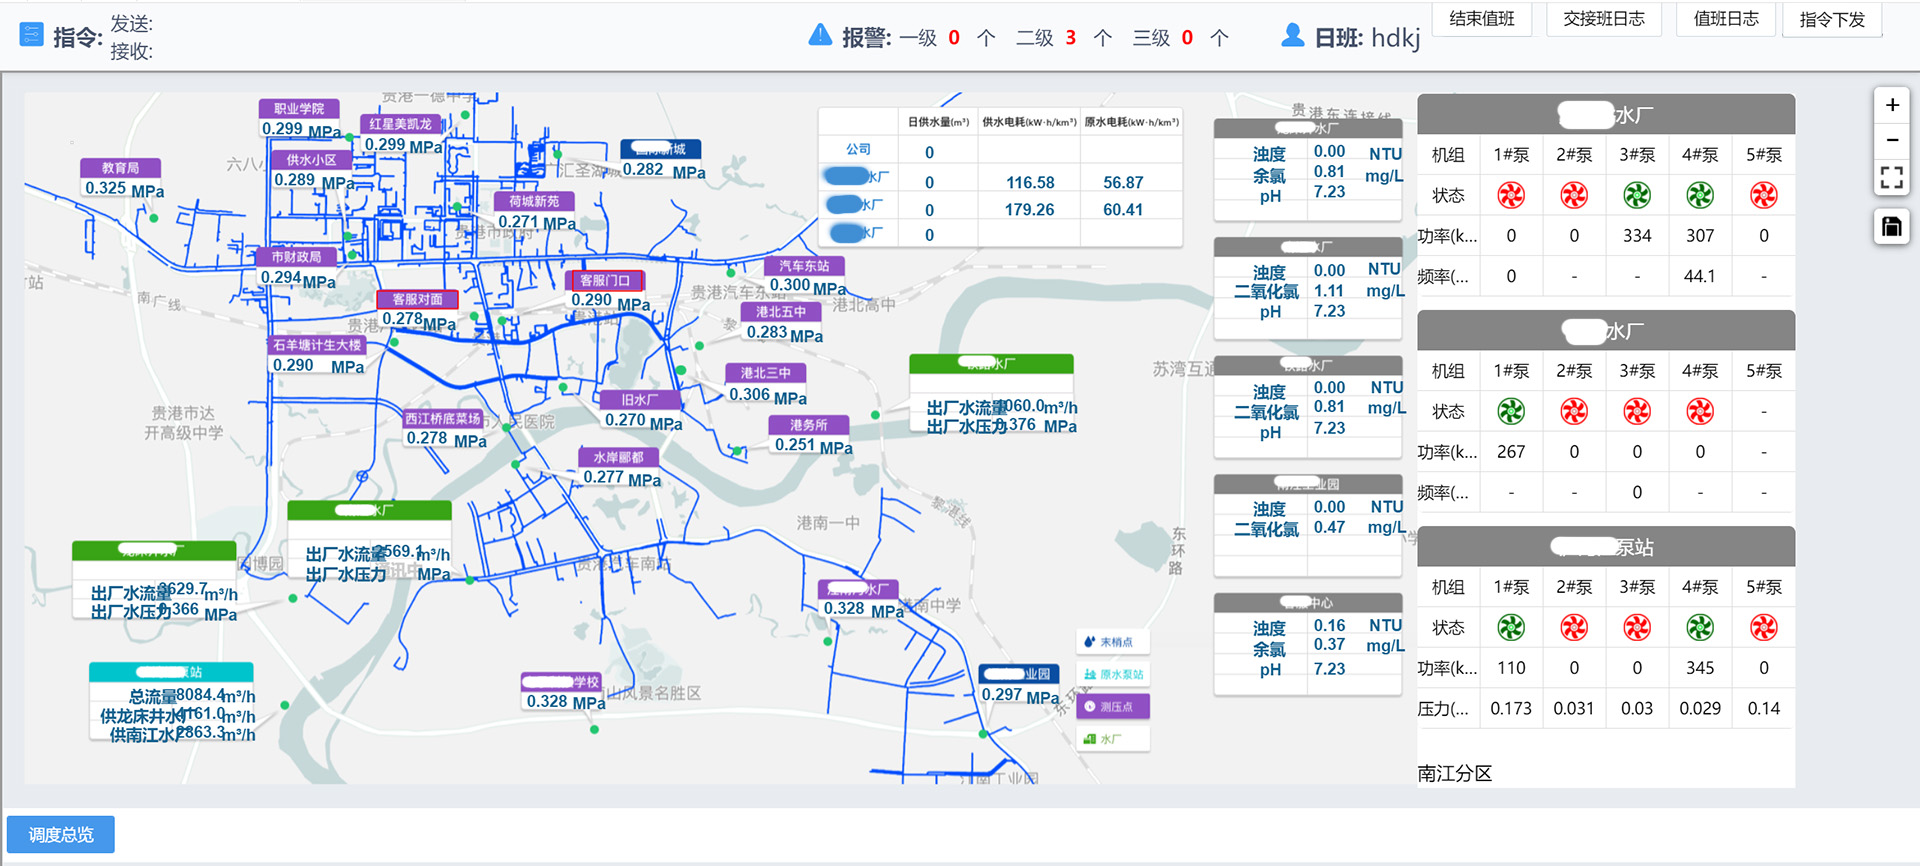This screenshot has width=1920, height=866.
Task: Zoom in the map with plus button
Action: coord(1891,105)
